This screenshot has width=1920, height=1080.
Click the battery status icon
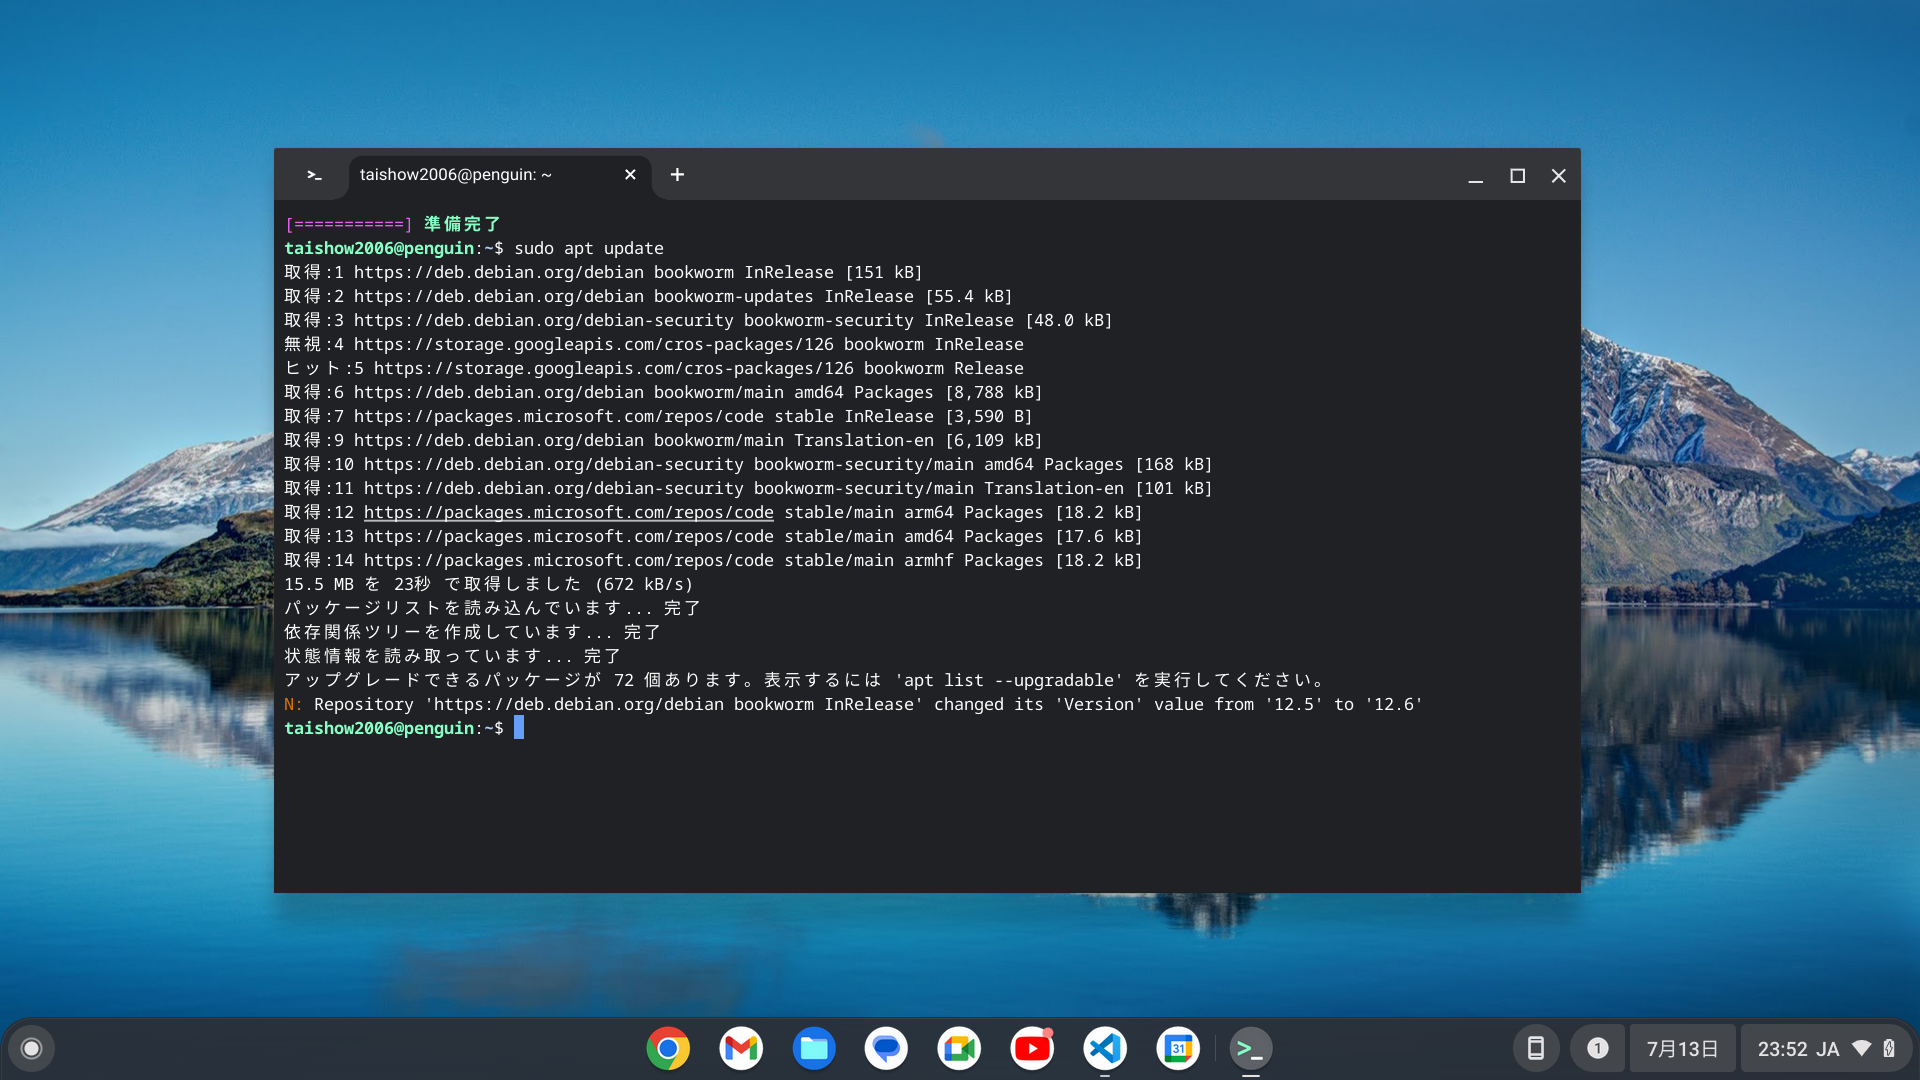[1889, 1048]
